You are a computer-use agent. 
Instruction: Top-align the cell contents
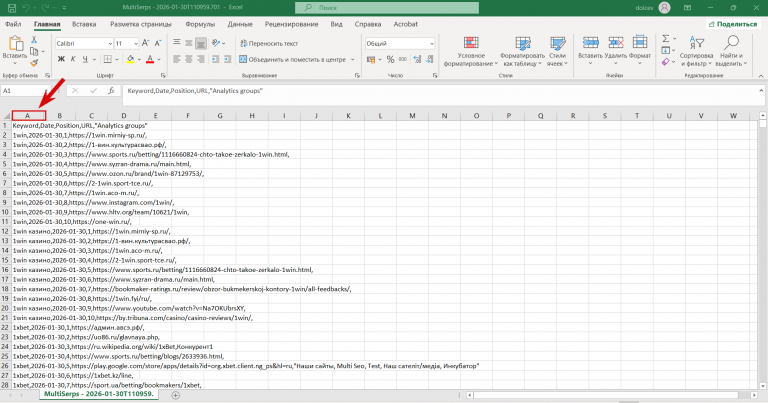pos(177,43)
